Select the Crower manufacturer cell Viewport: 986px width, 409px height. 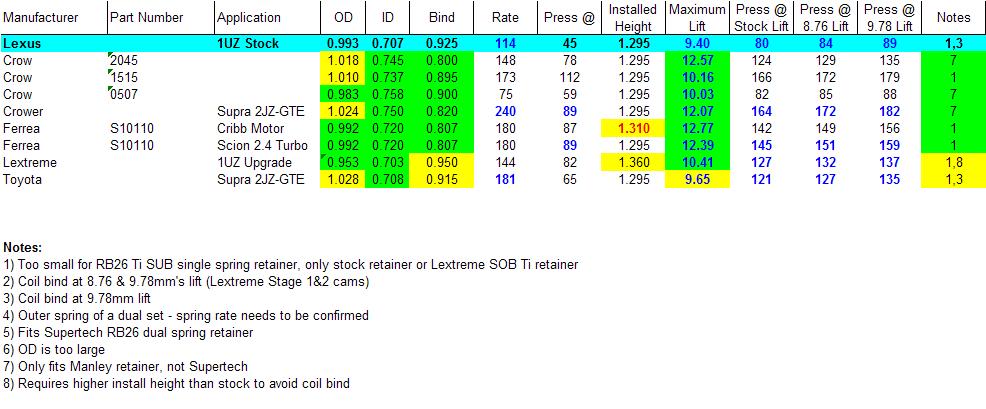pyautogui.click(x=53, y=112)
